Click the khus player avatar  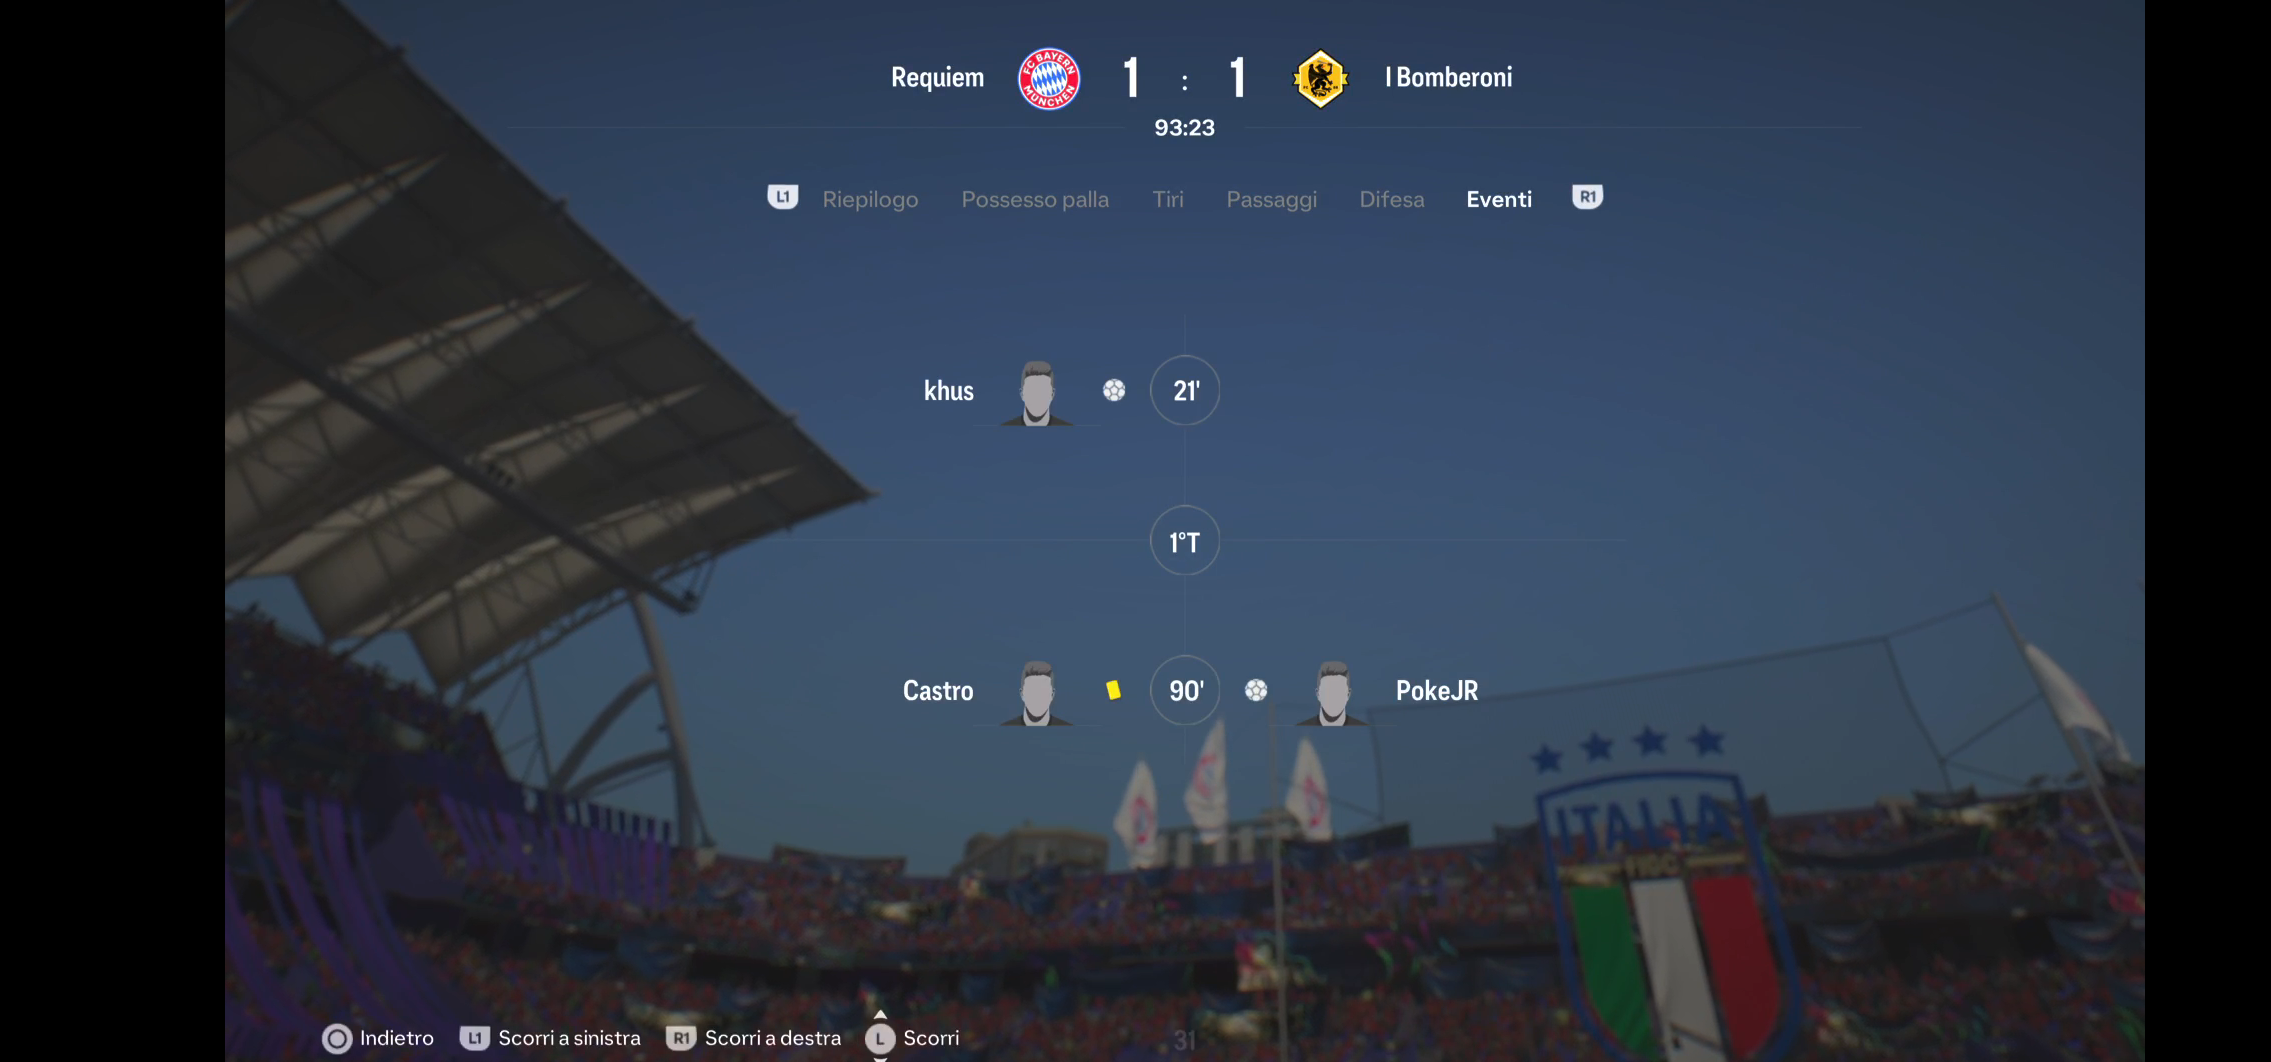(x=1037, y=393)
